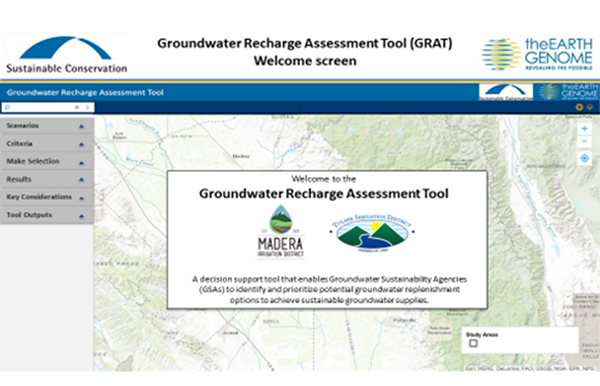This screenshot has width=600, height=386.
Task: Open the Results section label
Action: tap(19, 179)
